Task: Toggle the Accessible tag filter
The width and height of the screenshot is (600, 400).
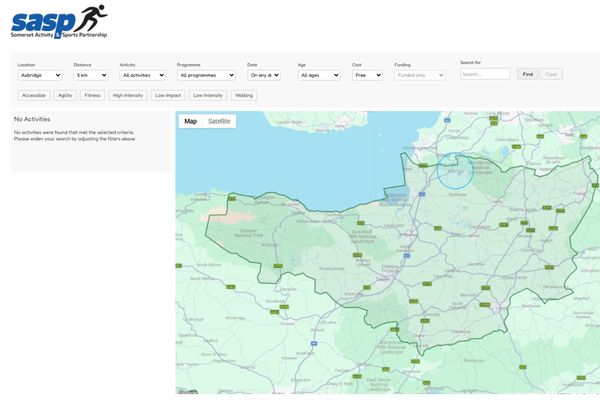Action: (34, 95)
